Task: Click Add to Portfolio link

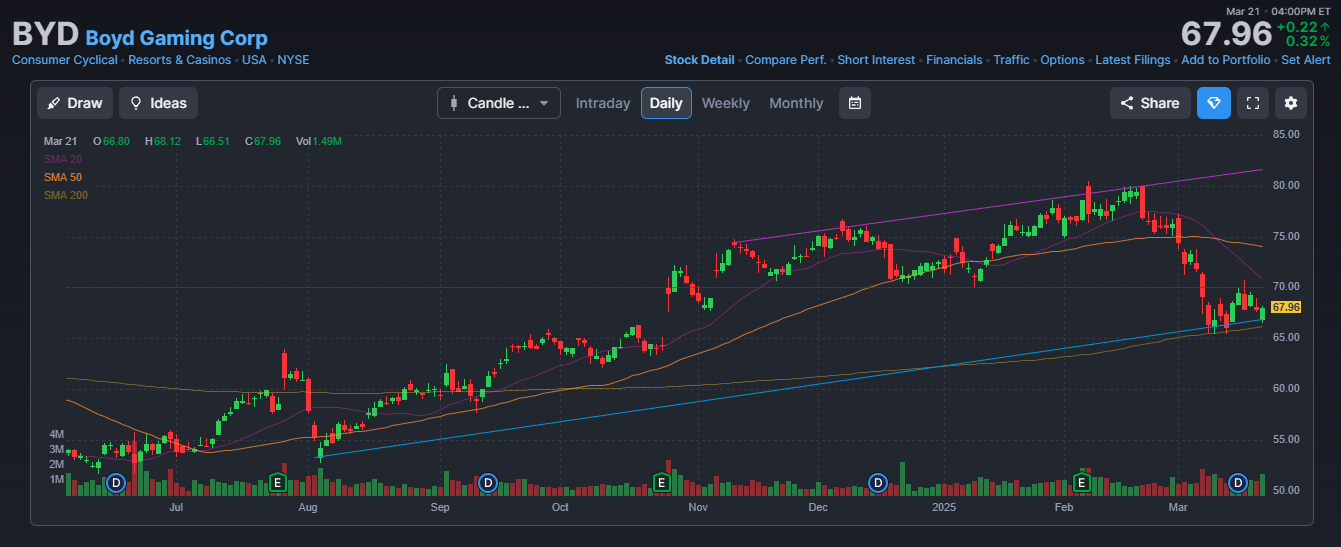Action: (1226, 60)
